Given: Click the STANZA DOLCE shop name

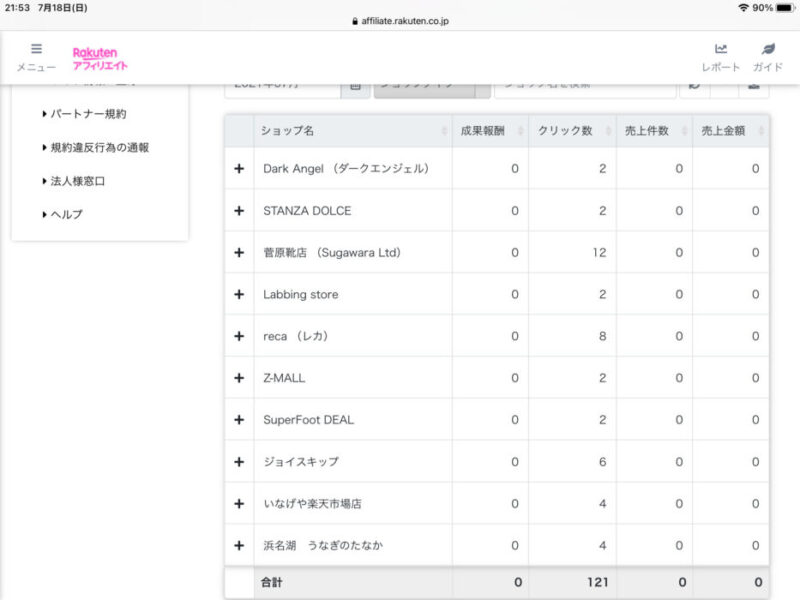Looking at the screenshot, I should pyautogui.click(x=307, y=211).
